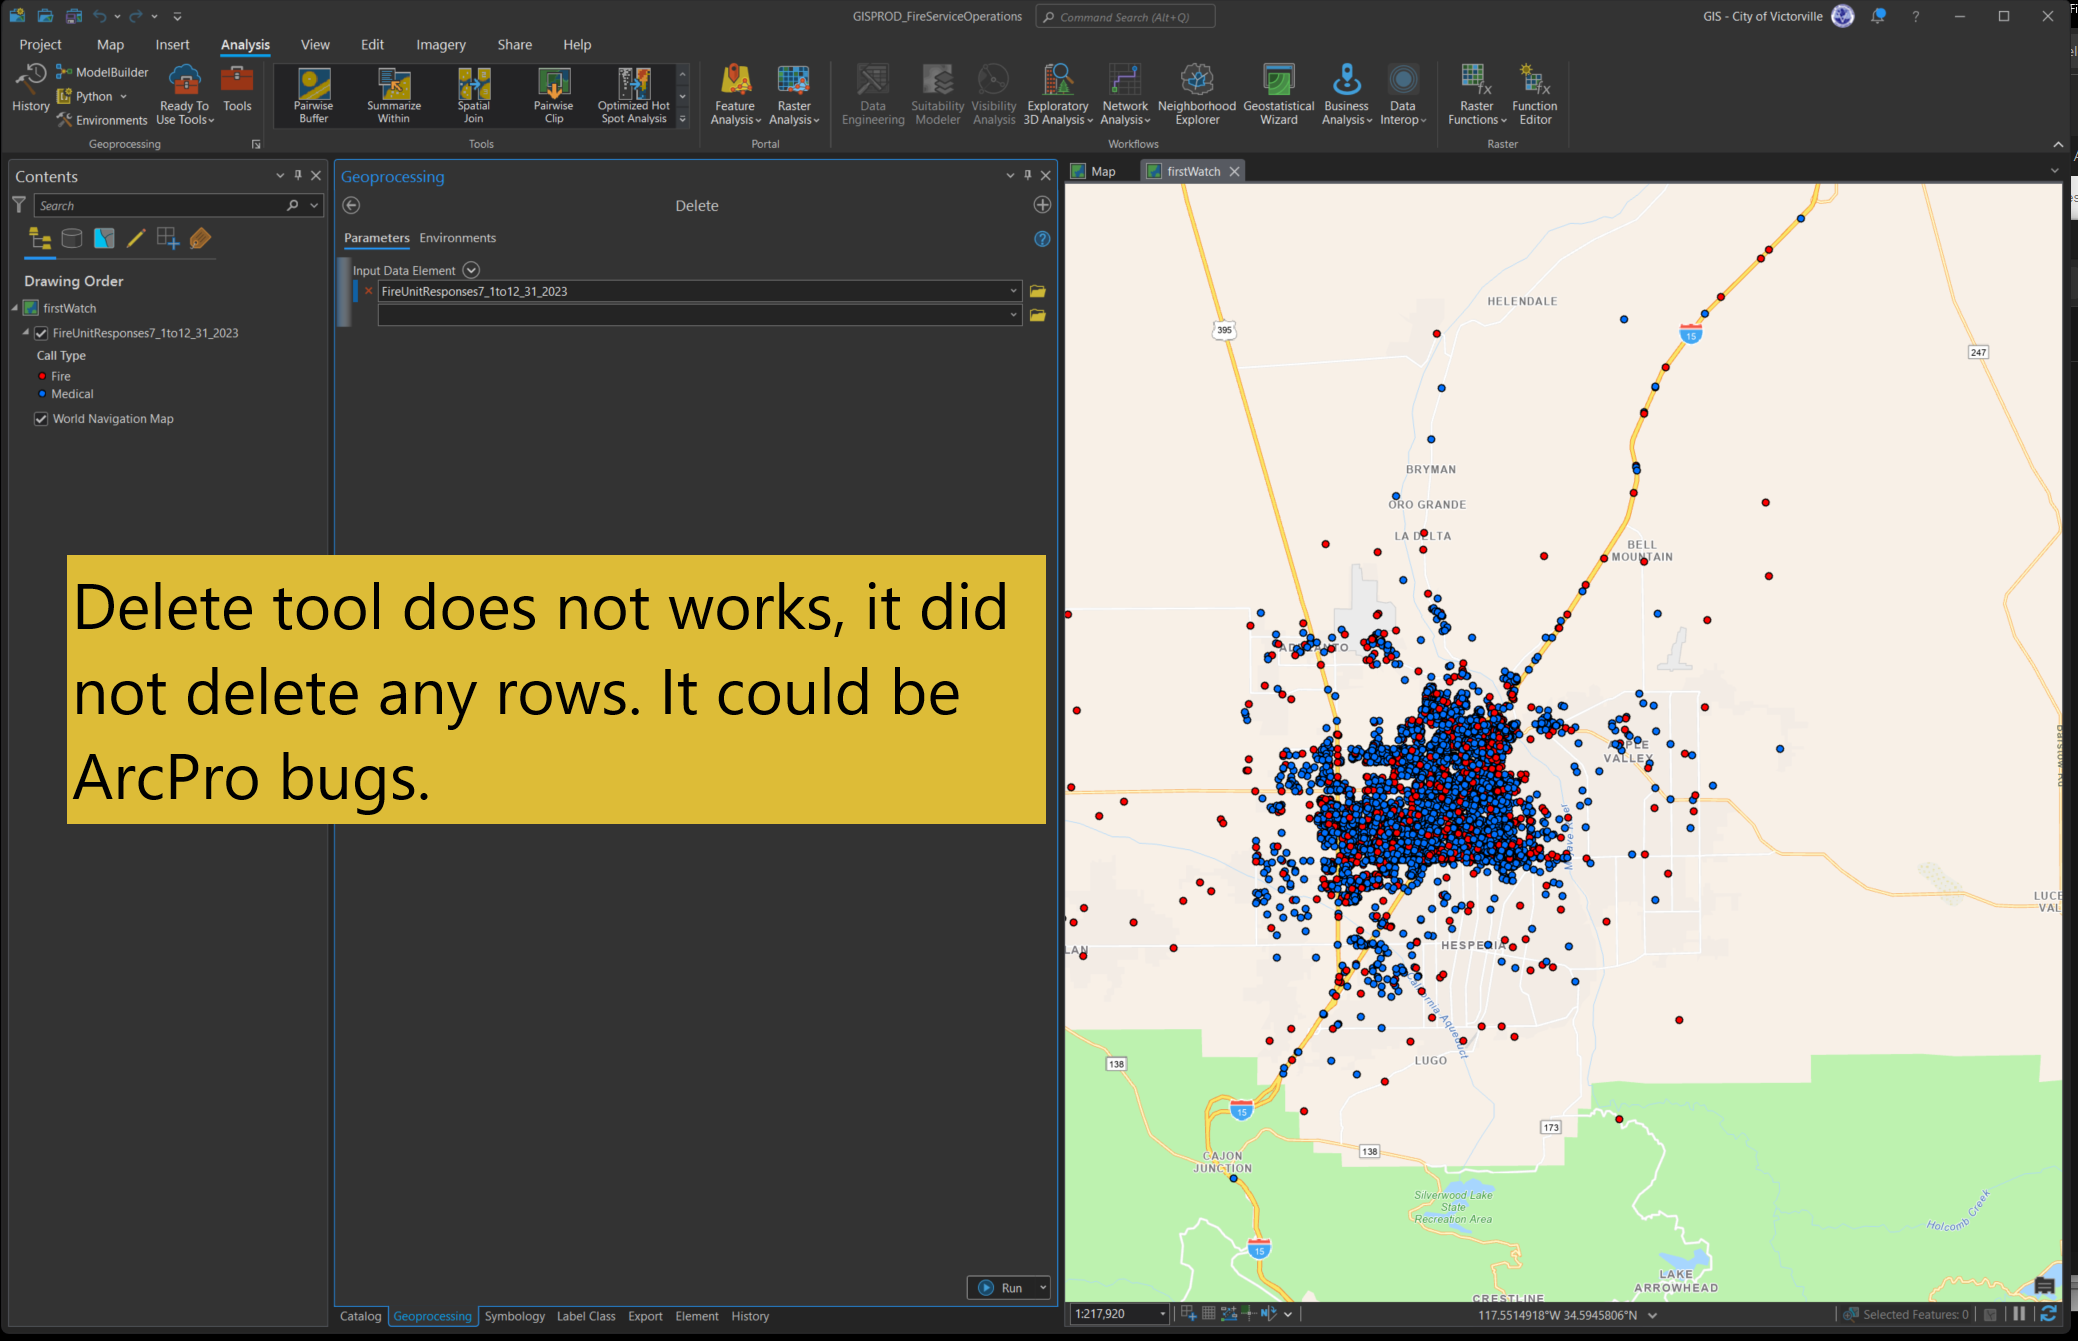
Task: Switch Contents to List By Editing
Action: pos(136,238)
